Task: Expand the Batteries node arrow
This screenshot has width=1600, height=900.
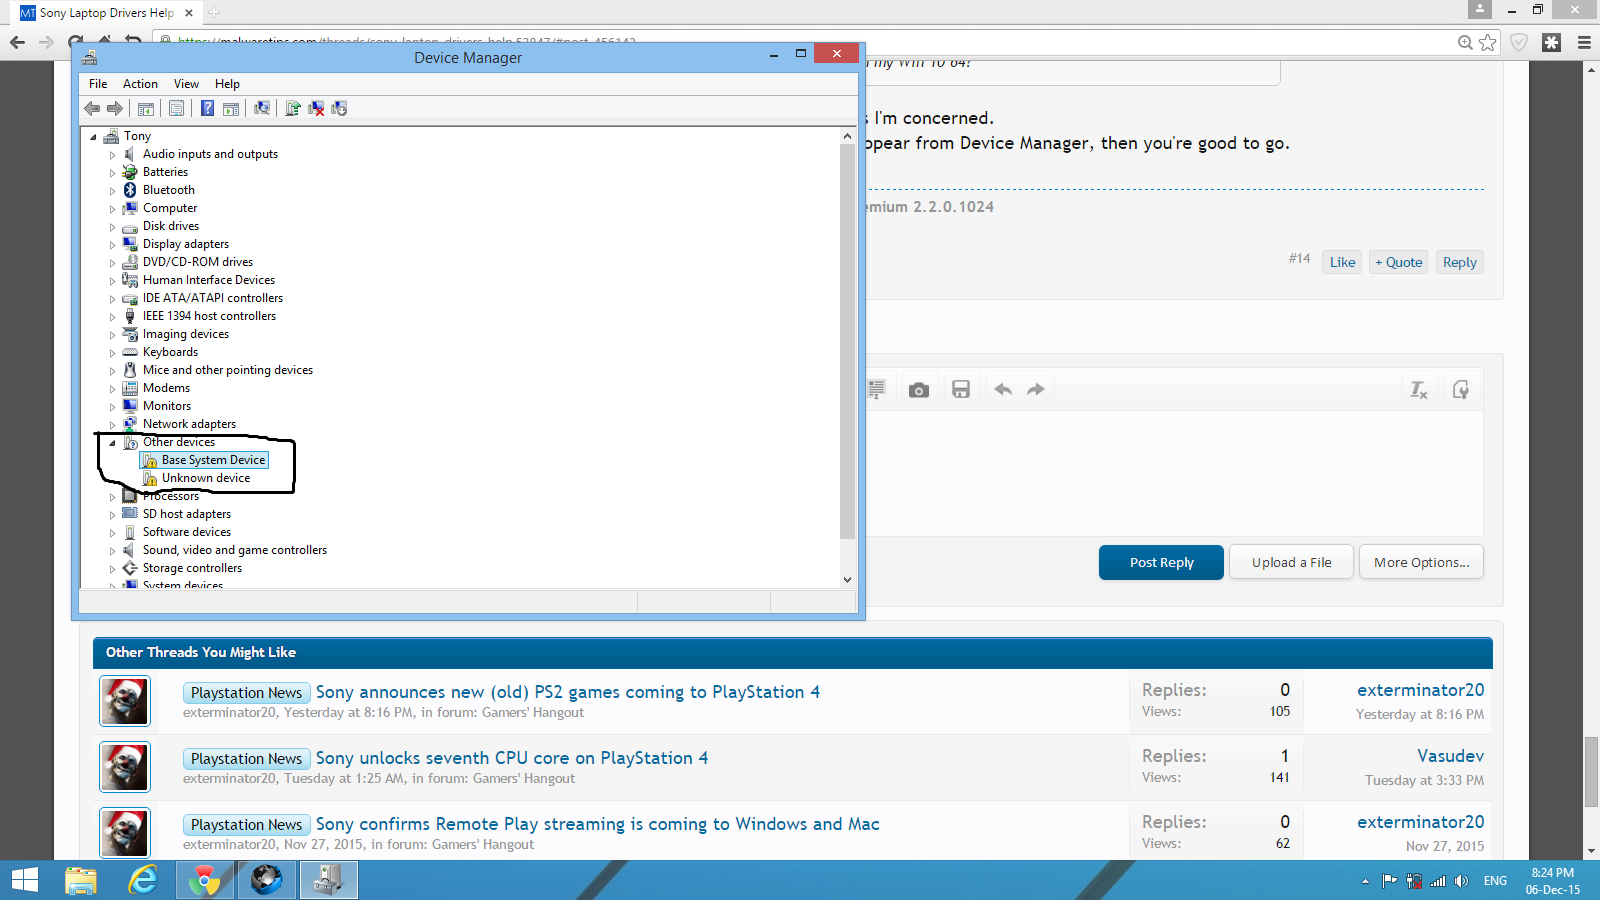Action: point(112,173)
